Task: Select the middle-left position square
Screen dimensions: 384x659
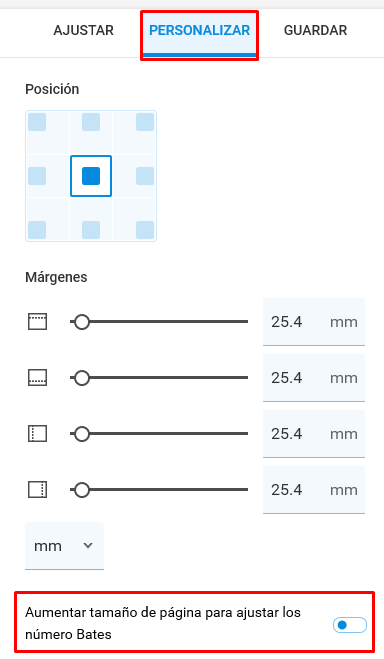Action: point(37,176)
